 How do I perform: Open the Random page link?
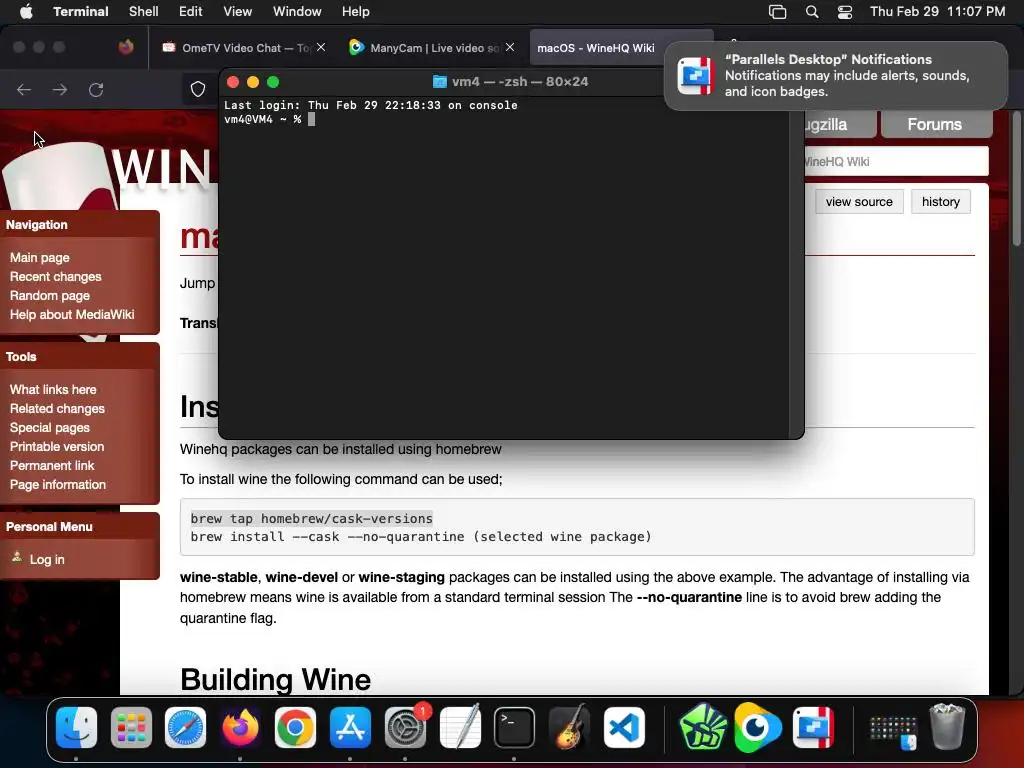50,295
